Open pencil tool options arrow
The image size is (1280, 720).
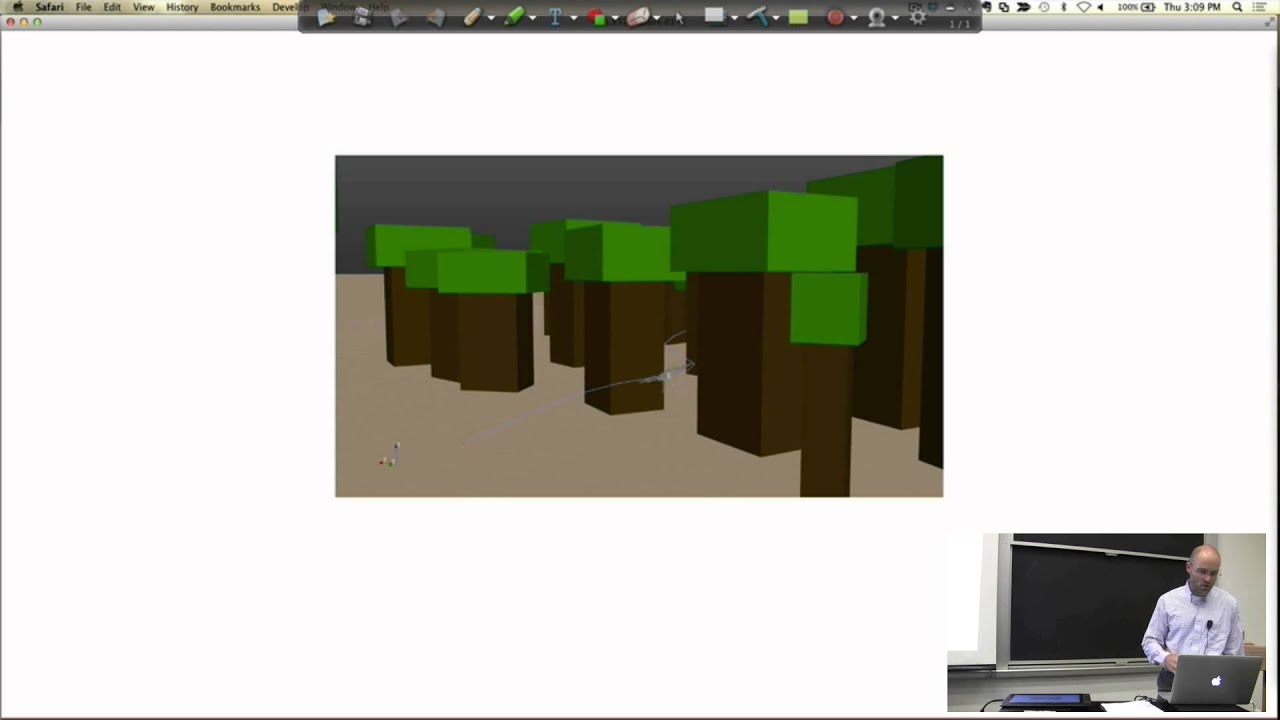click(491, 18)
